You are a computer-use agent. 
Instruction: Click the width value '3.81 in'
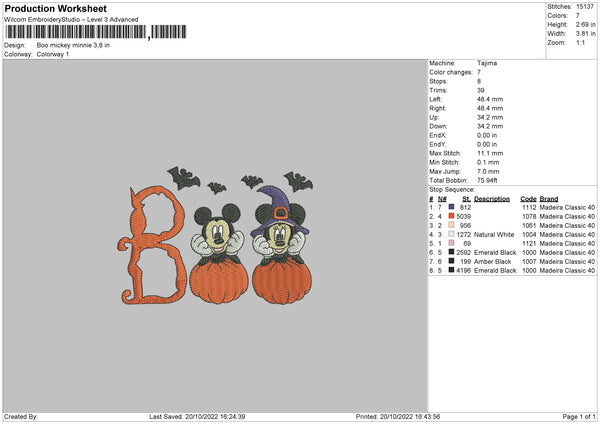pyautogui.click(x=585, y=34)
